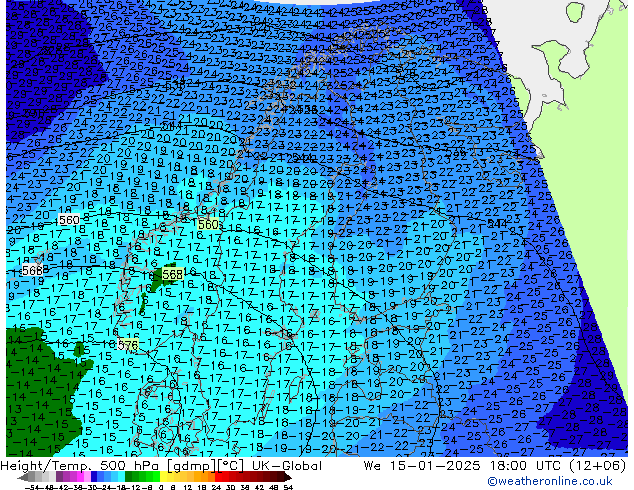Click the white 560 contour label
The width and height of the screenshot is (634, 490).
click(69, 220)
